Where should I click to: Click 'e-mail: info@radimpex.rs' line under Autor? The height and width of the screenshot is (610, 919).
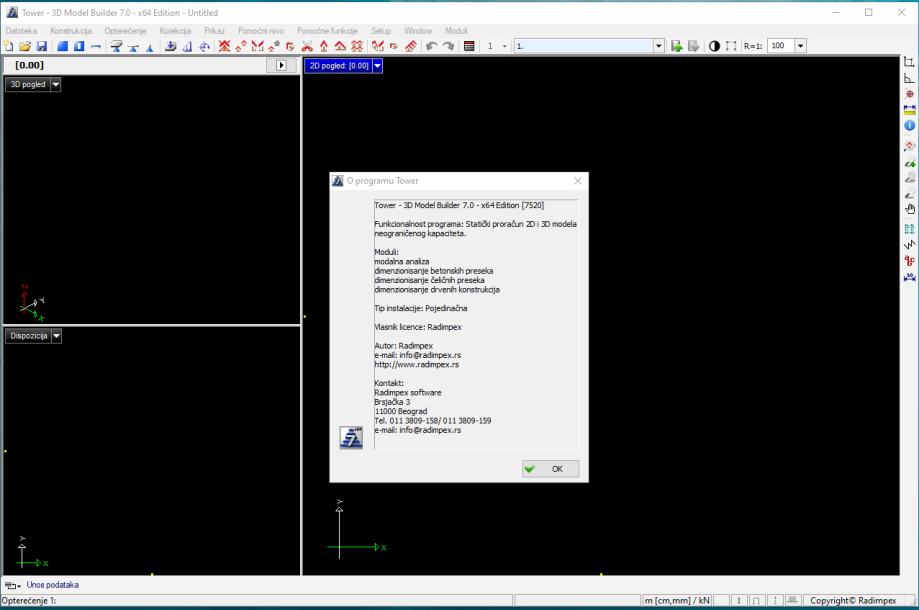(418, 355)
